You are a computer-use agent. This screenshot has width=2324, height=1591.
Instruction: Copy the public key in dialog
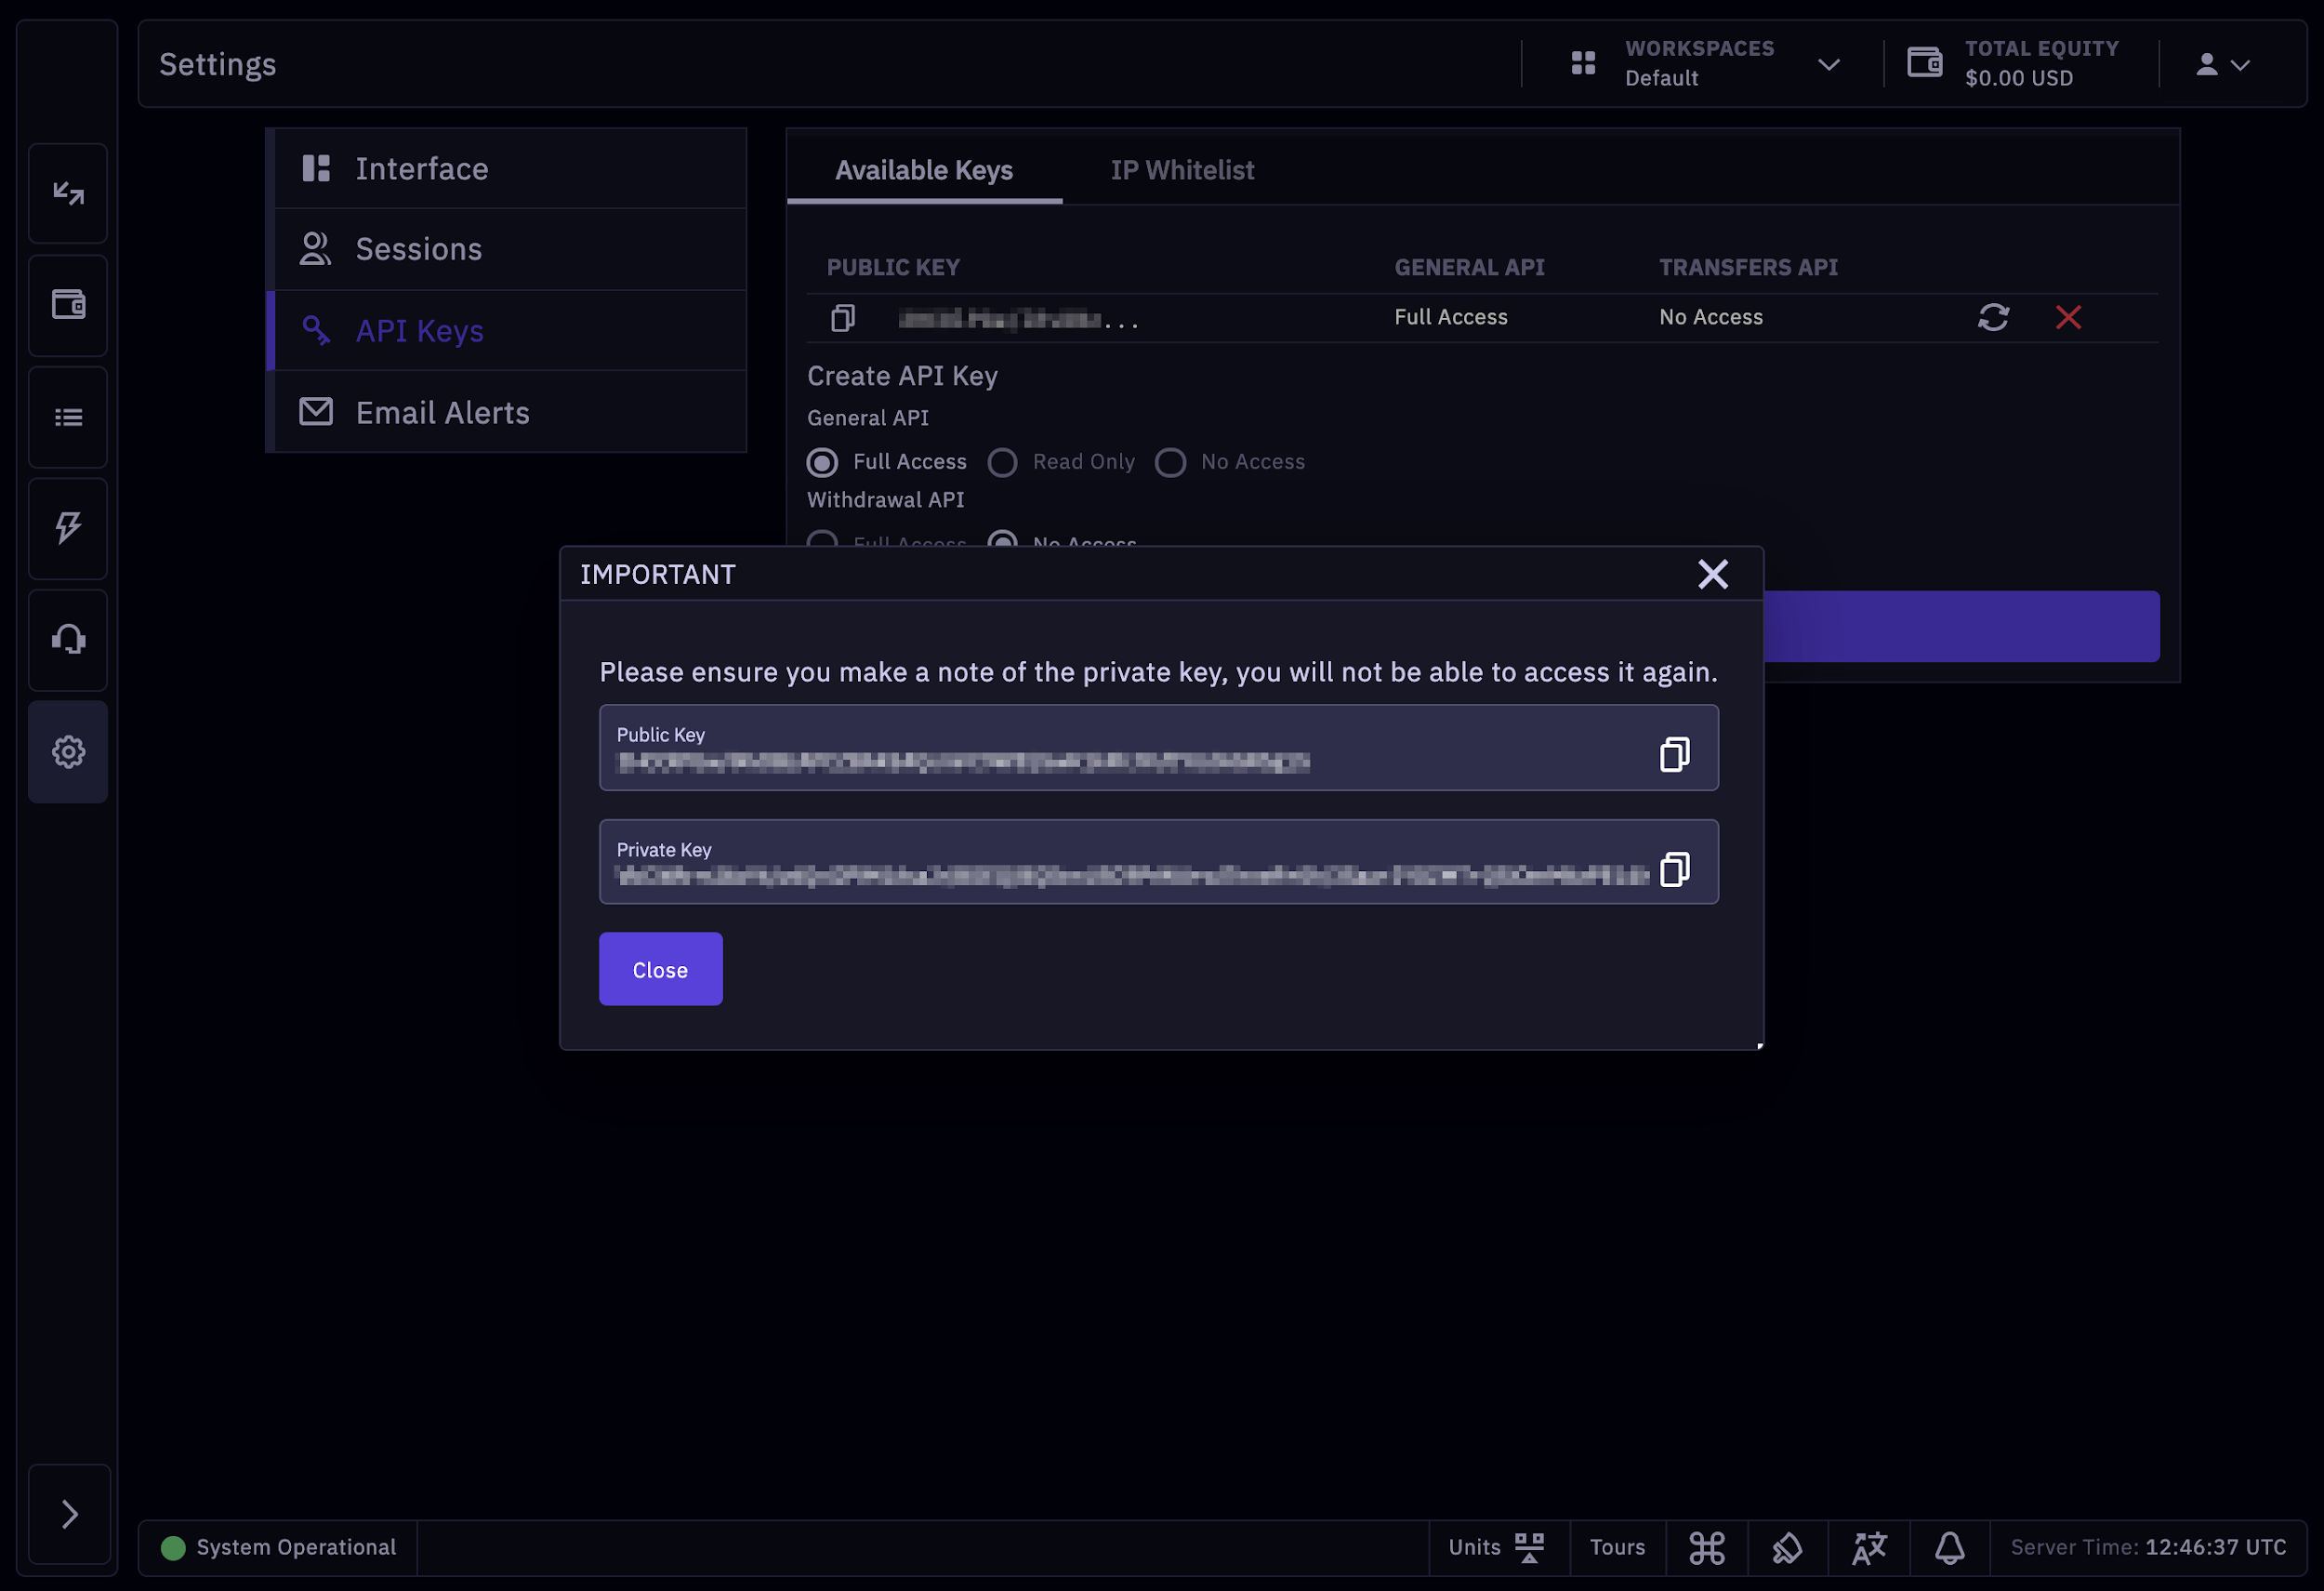tap(1674, 754)
